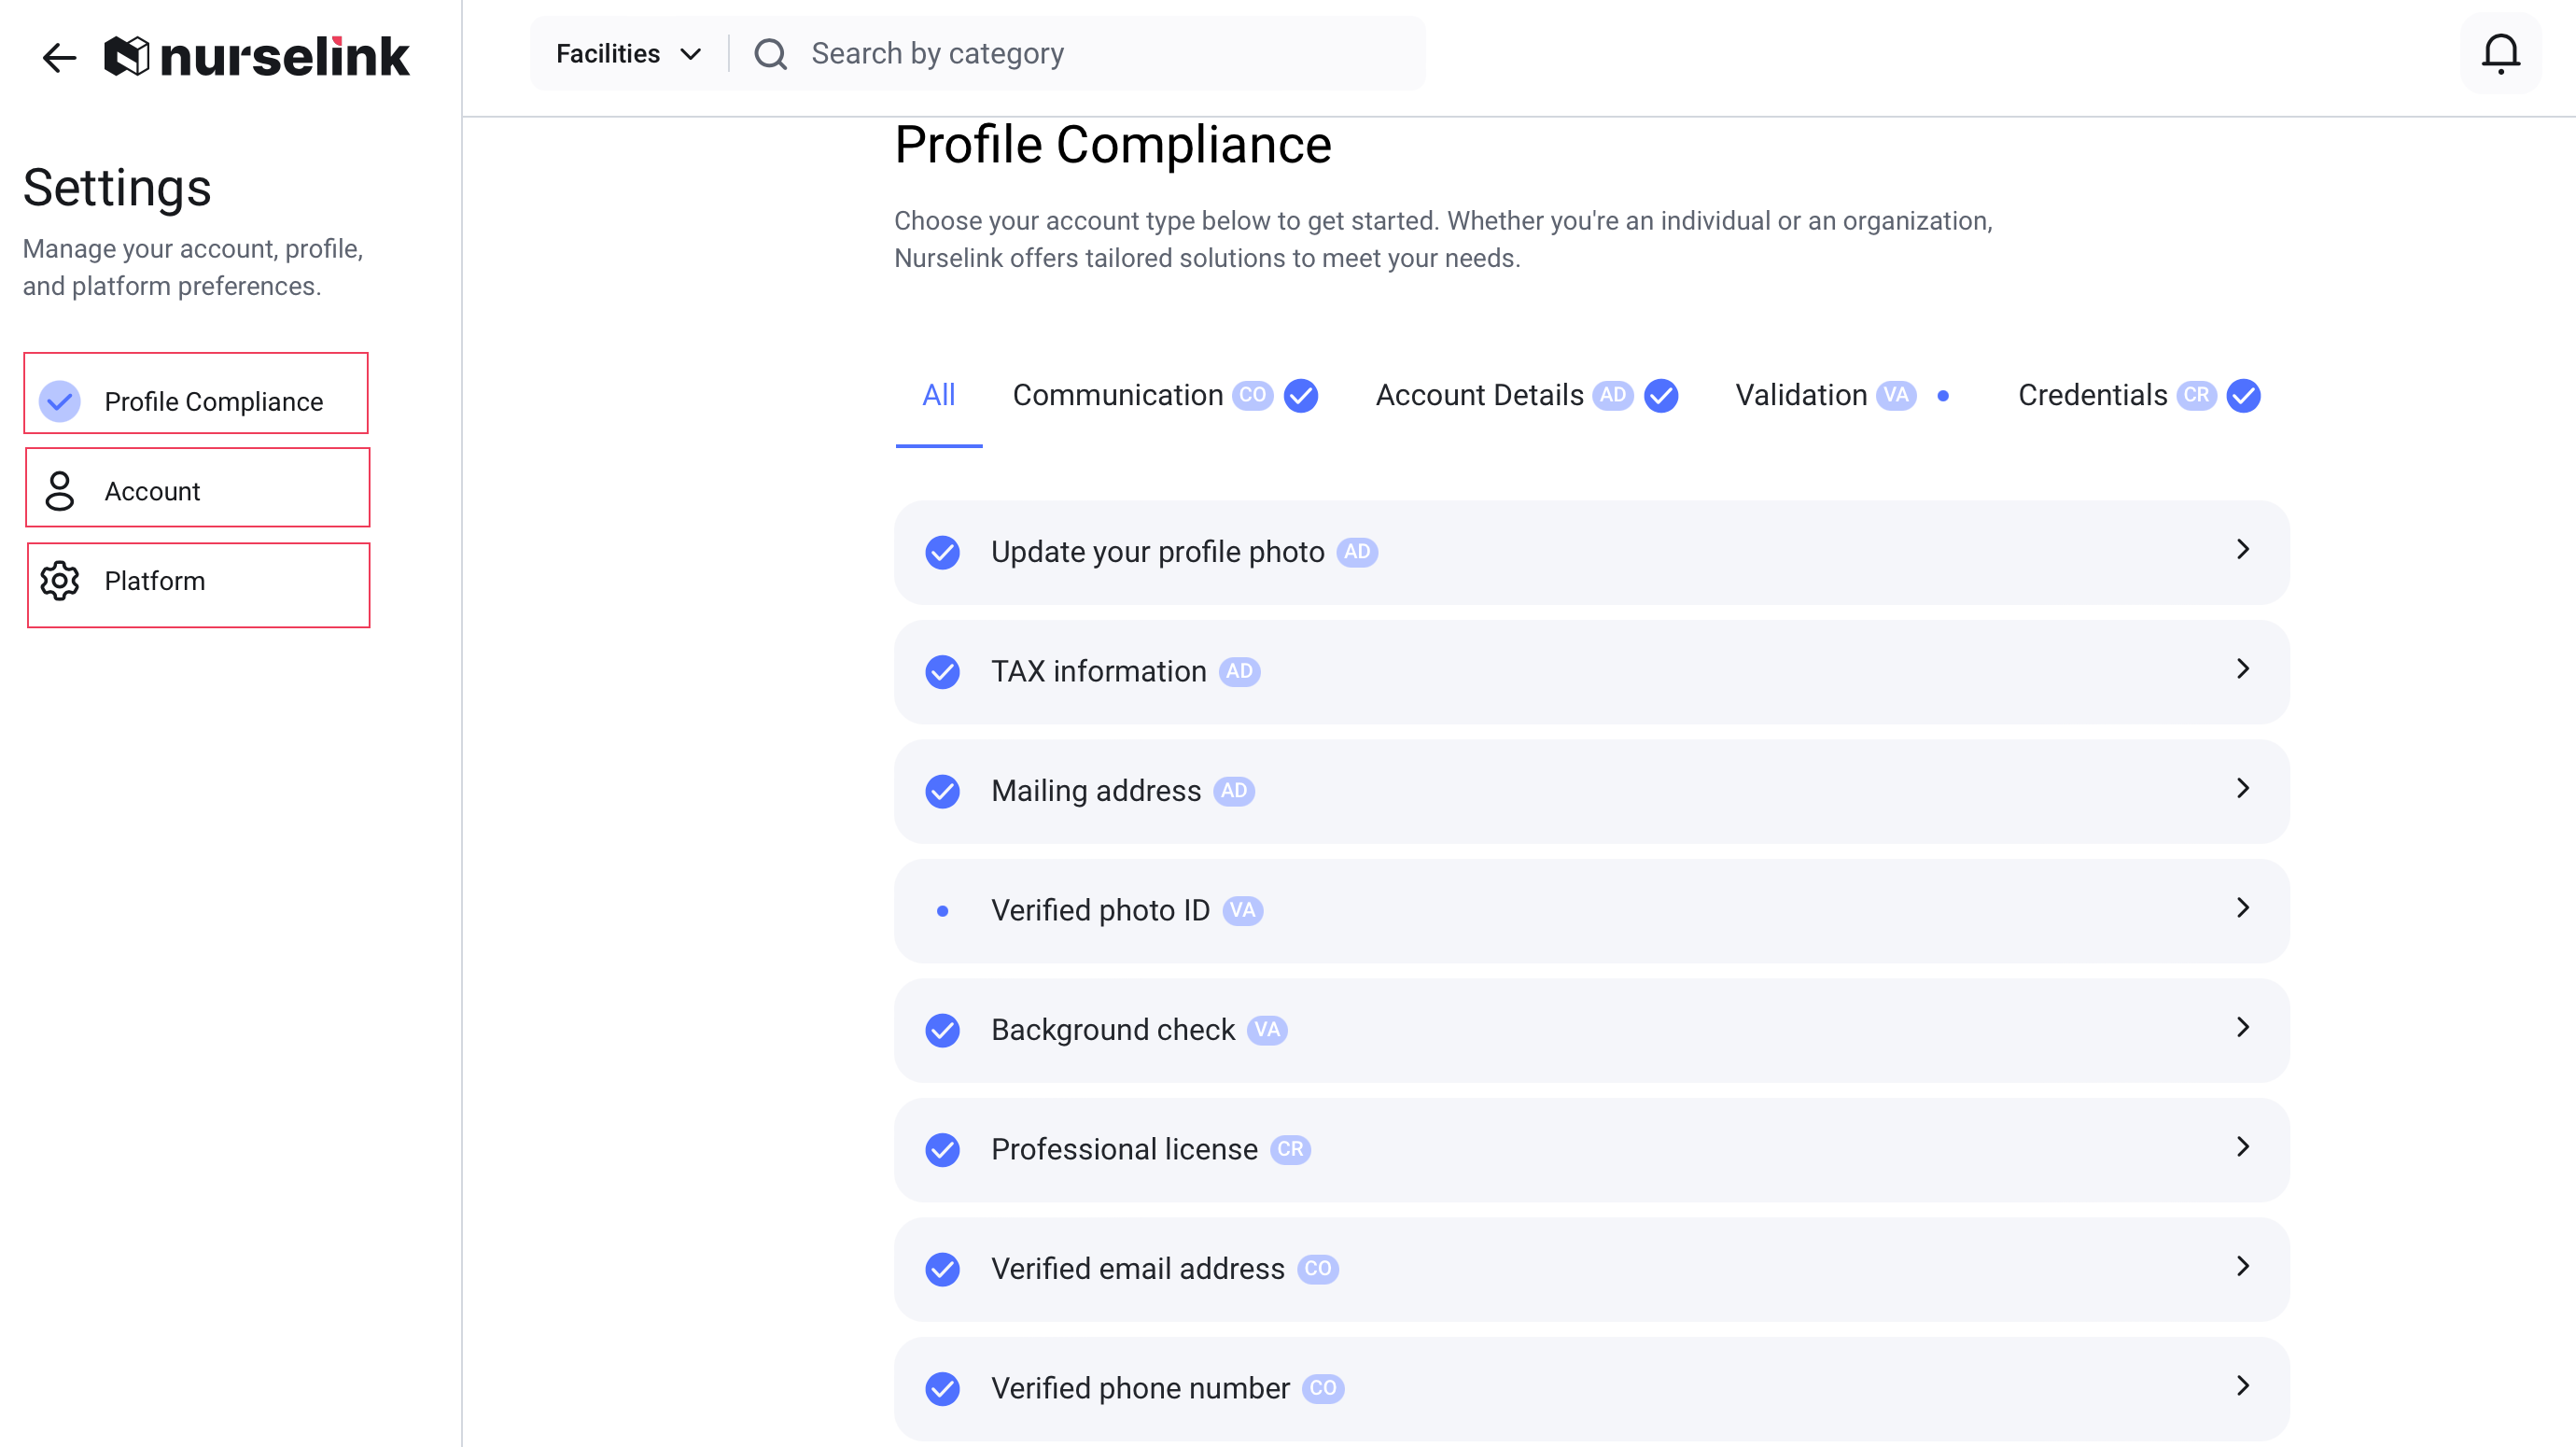Screen dimensions: 2576x1447
Task: Expand the Mailing address row chevron
Action: click(2242, 789)
